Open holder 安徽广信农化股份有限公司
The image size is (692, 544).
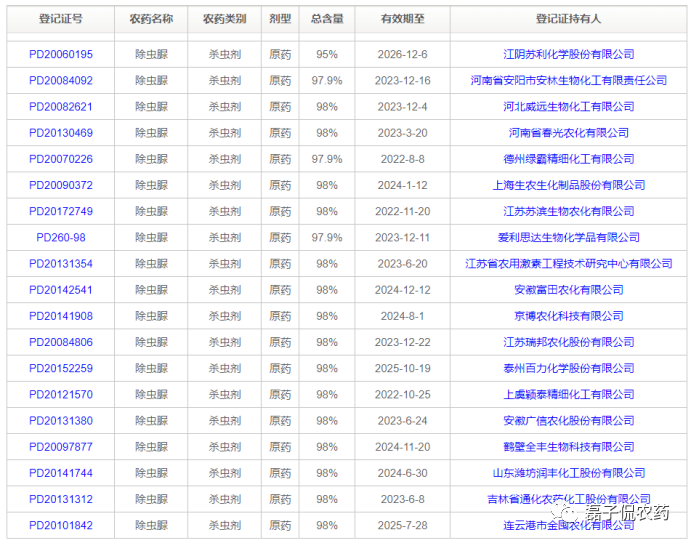click(568, 421)
